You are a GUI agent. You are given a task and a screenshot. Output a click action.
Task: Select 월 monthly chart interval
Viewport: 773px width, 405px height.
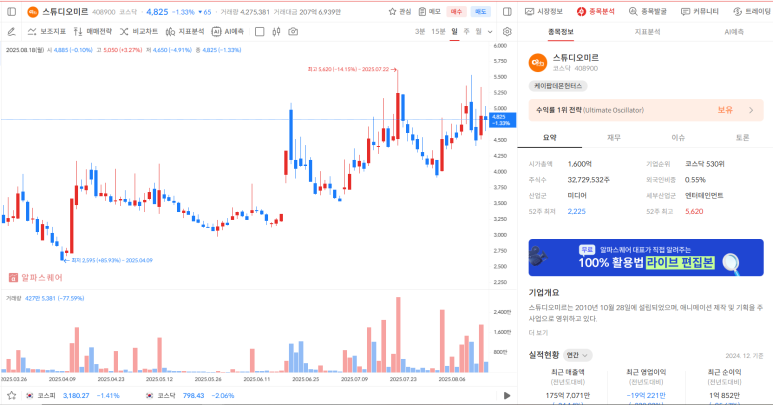(x=478, y=32)
